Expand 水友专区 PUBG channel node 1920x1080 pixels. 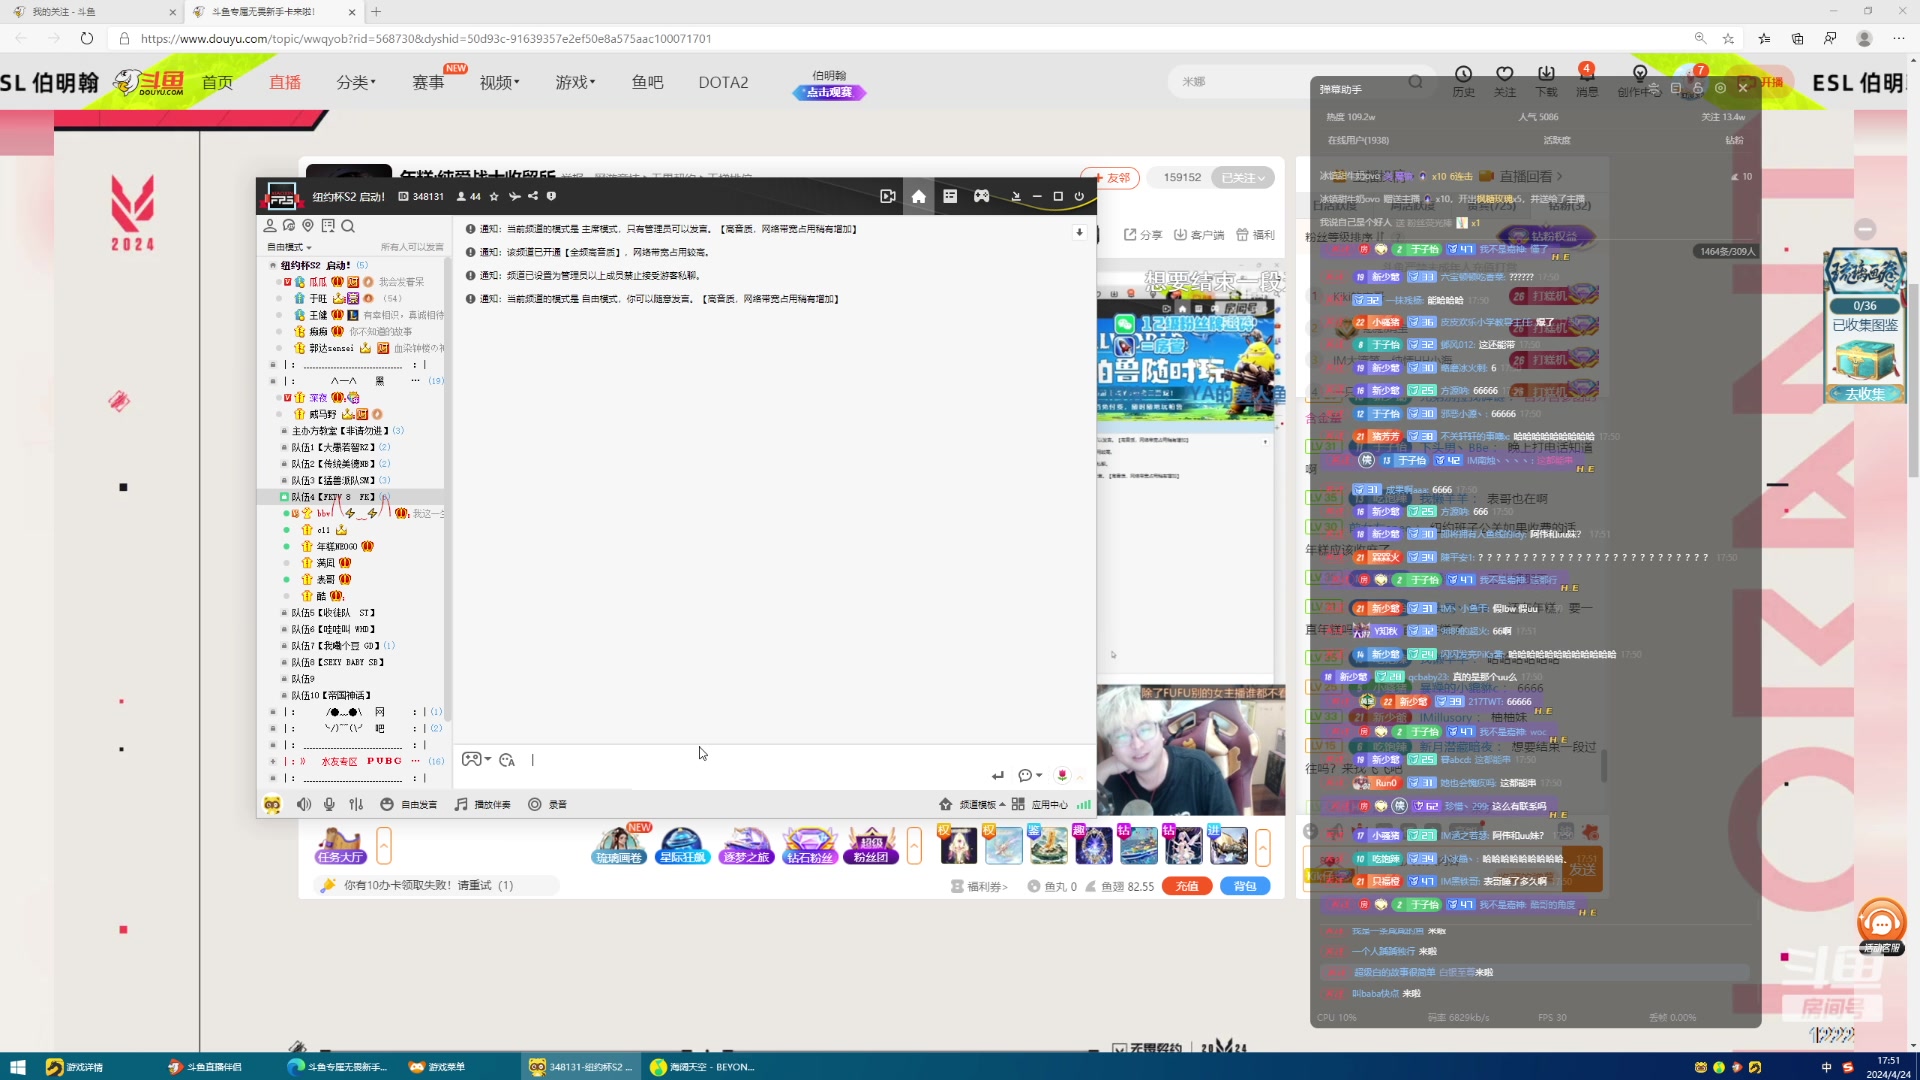coord(273,761)
